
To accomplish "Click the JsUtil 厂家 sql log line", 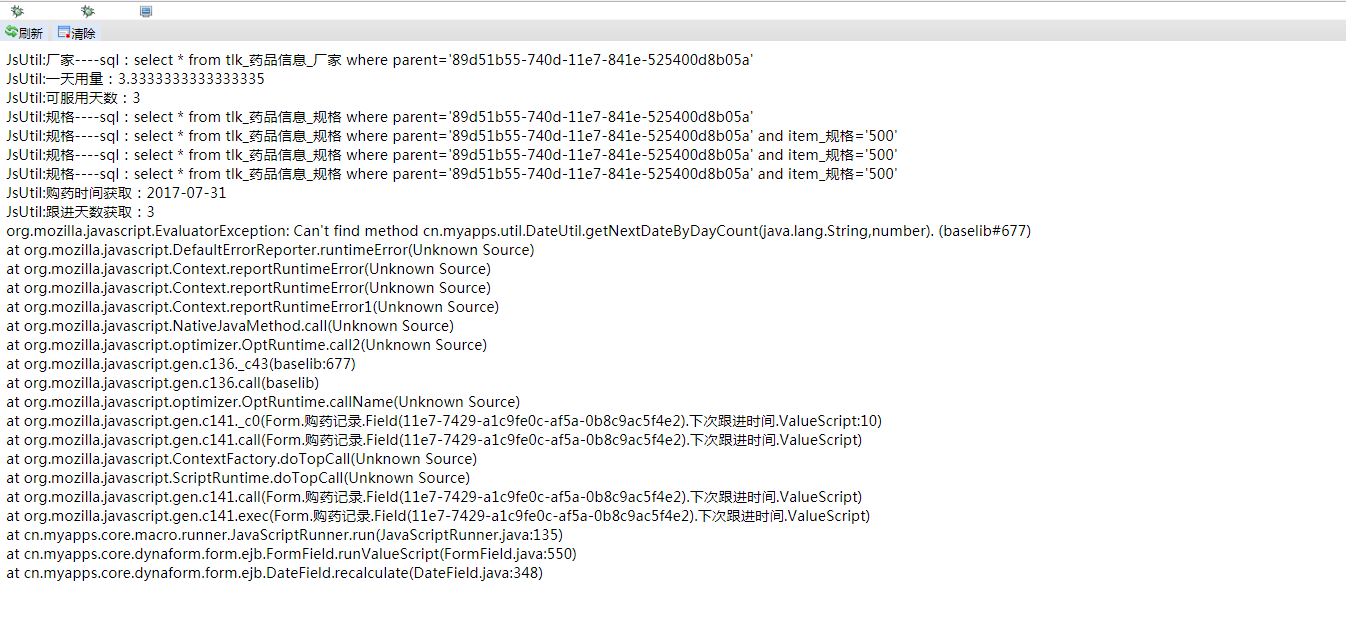I will (x=380, y=60).
